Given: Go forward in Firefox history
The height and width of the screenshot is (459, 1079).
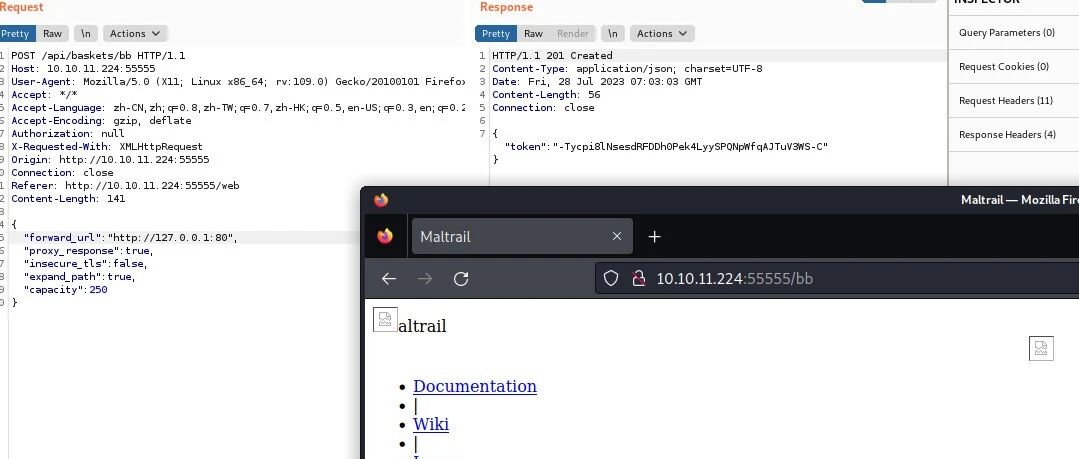Looking at the screenshot, I should (x=425, y=278).
